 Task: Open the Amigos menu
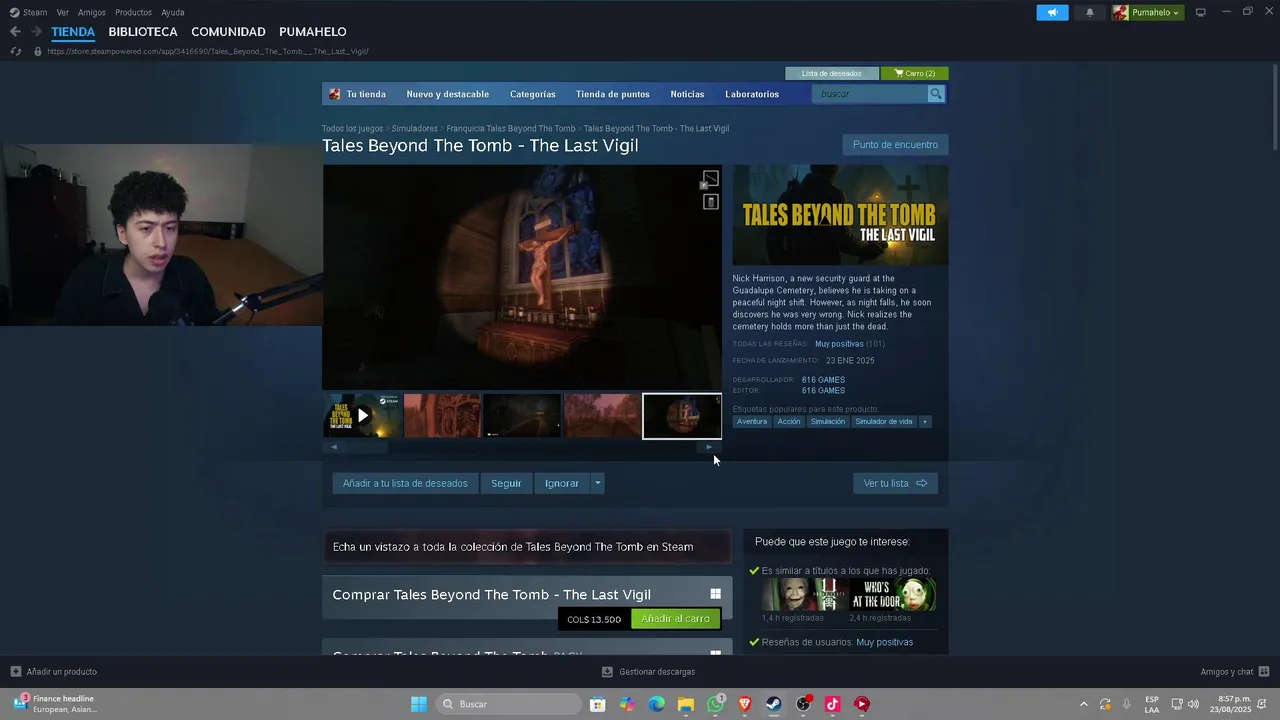point(92,12)
